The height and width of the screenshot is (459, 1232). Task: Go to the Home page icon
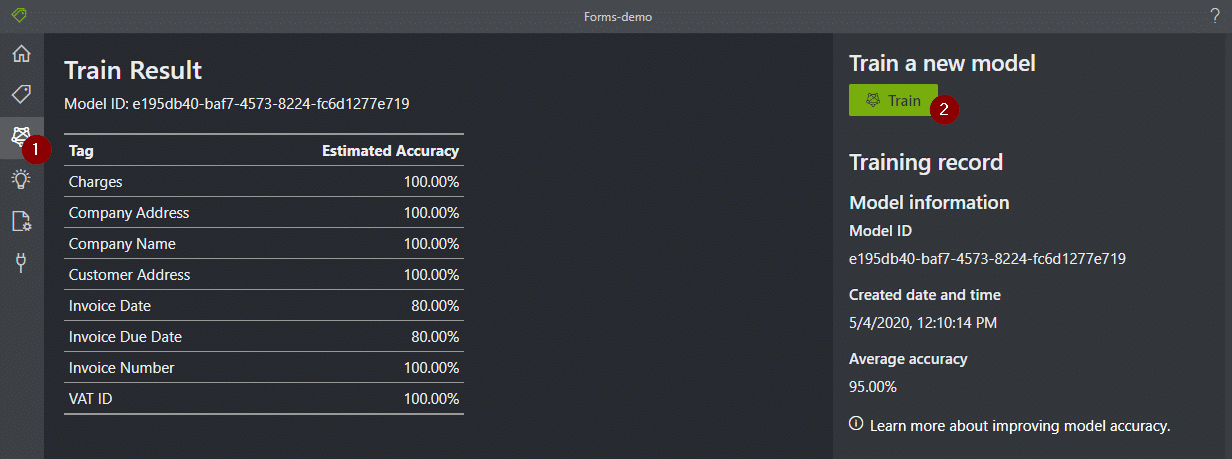click(21, 54)
